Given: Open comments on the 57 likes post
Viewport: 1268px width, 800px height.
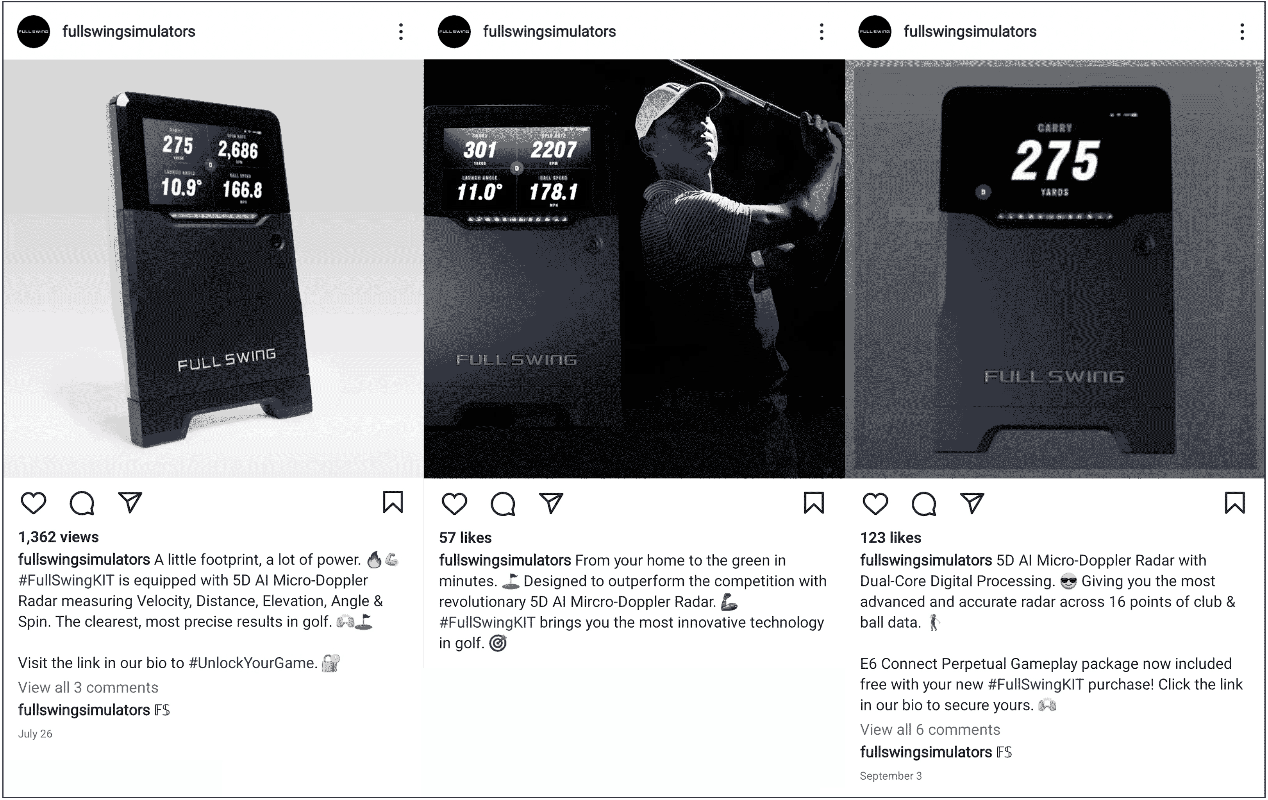Looking at the screenshot, I should (x=503, y=503).
